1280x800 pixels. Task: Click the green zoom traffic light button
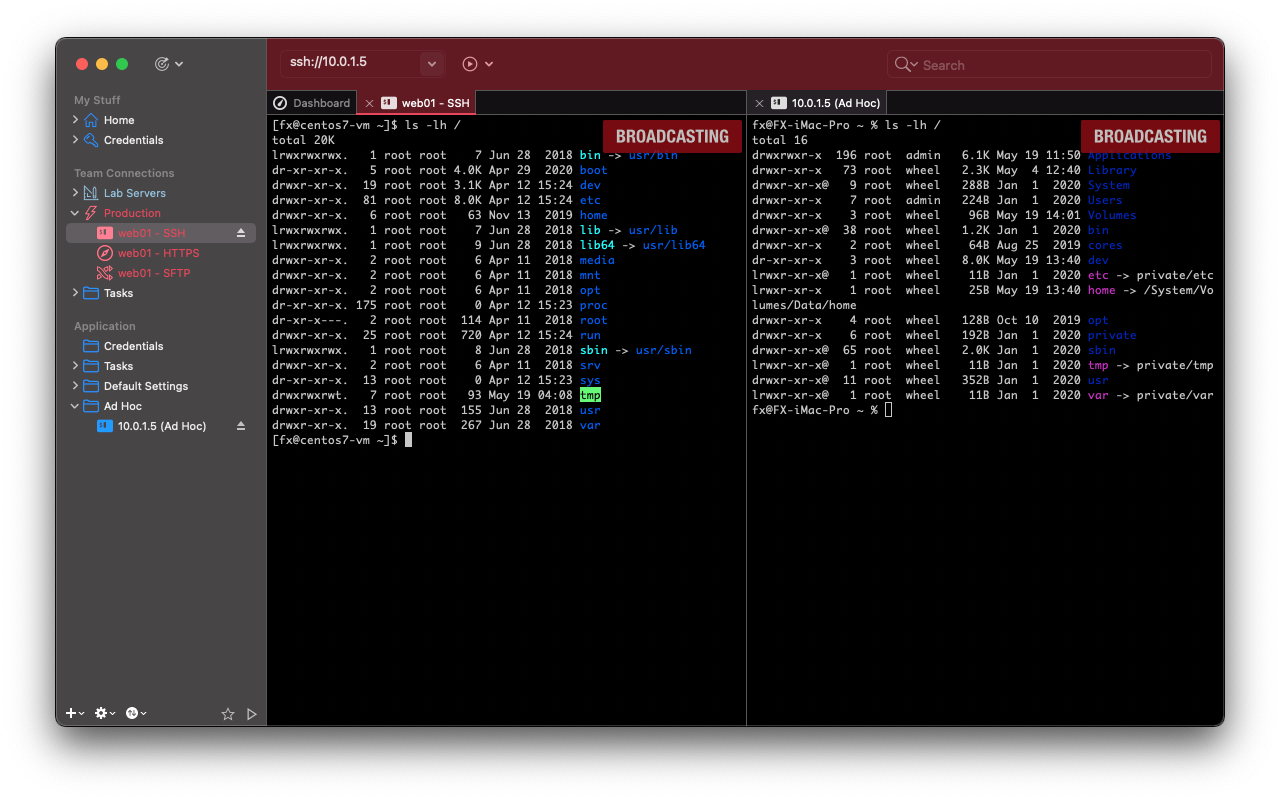coord(121,63)
